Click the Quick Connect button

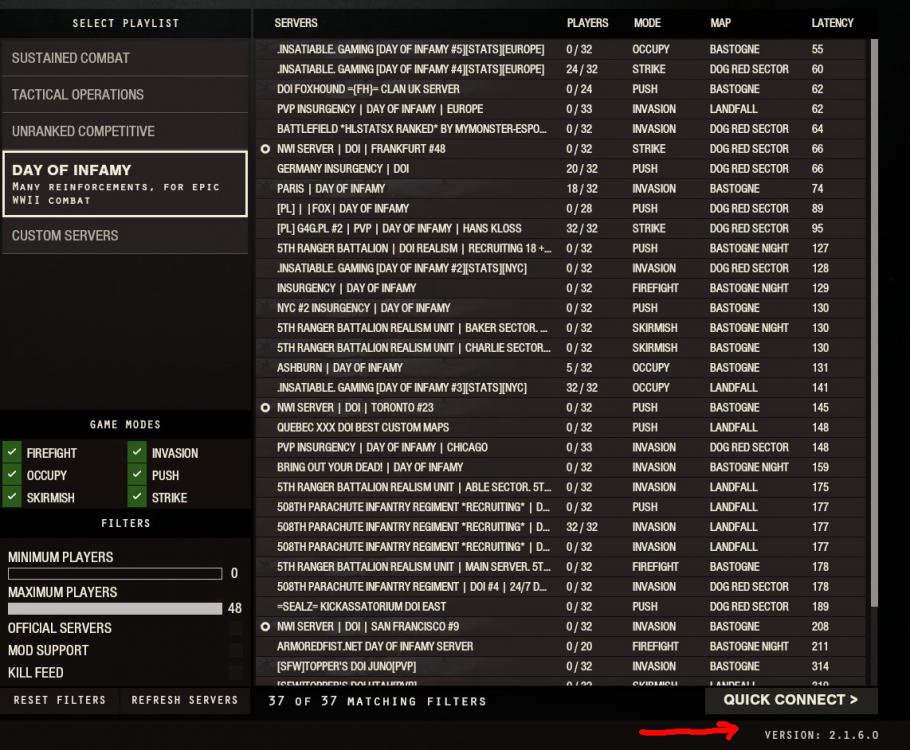coord(790,700)
